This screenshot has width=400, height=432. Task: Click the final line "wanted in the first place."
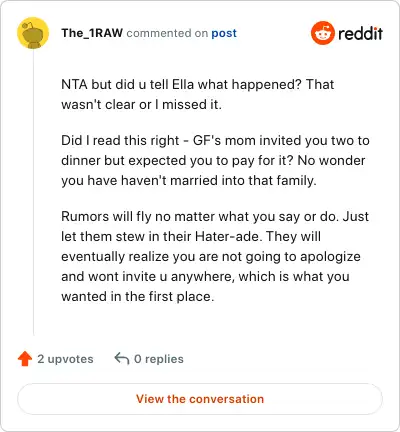coord(137,296)
